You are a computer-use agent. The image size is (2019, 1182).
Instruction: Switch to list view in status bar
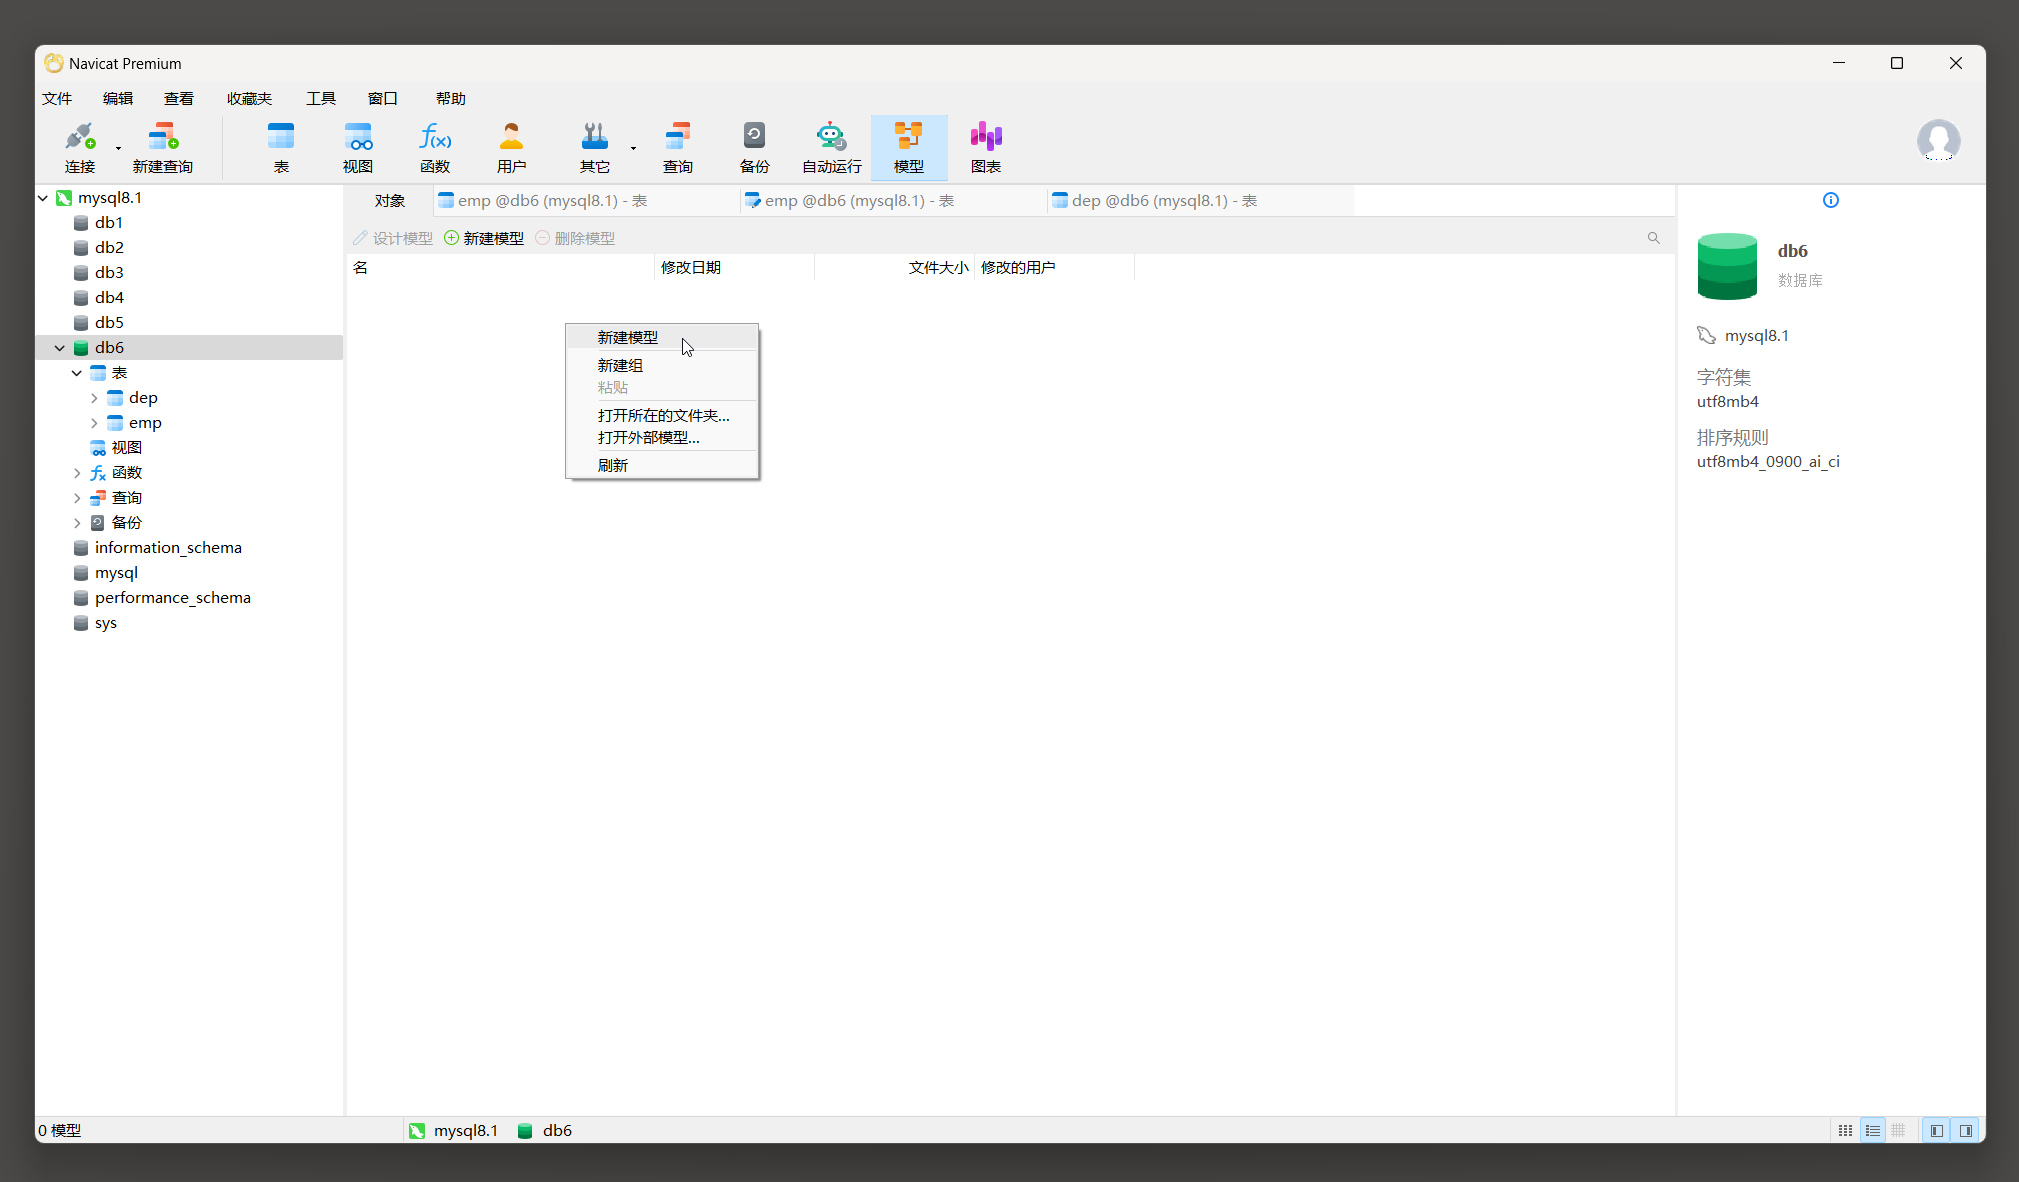(x=1872, y=1130)
